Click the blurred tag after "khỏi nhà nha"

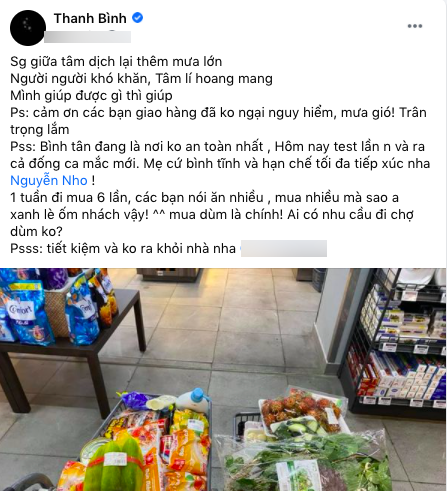[284, 248]
